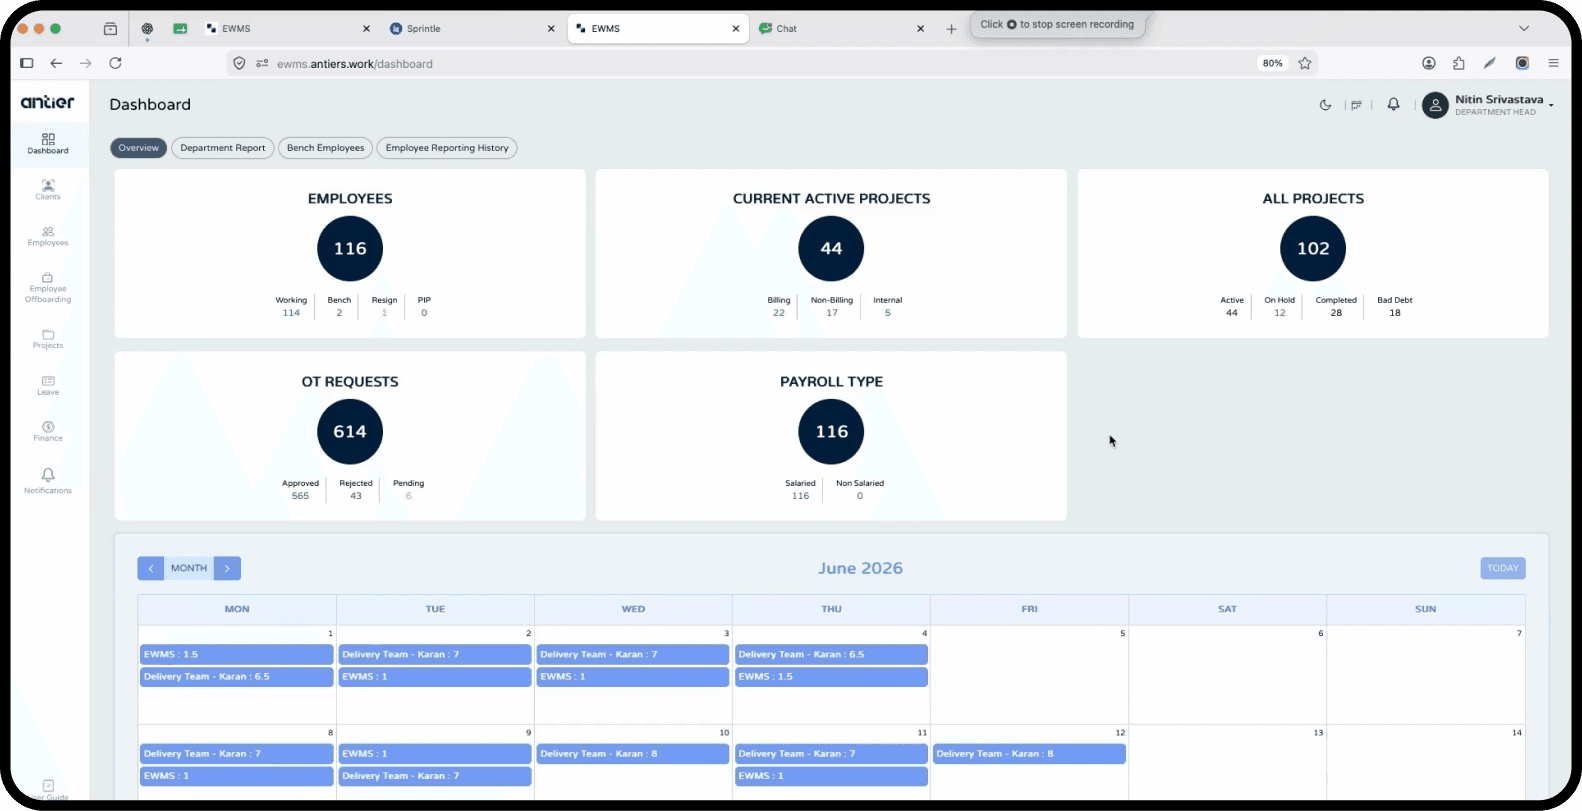The width and height of the screenshot is (1582, 811).
Task: Switch to Bench Employees tab
Action: [325, 148]
